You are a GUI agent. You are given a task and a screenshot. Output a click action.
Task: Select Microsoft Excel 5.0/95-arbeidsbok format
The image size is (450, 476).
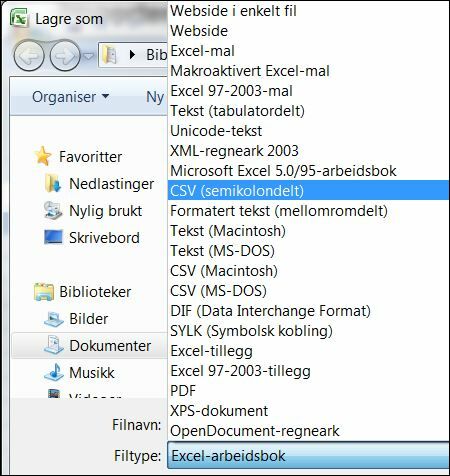point(308,171)
